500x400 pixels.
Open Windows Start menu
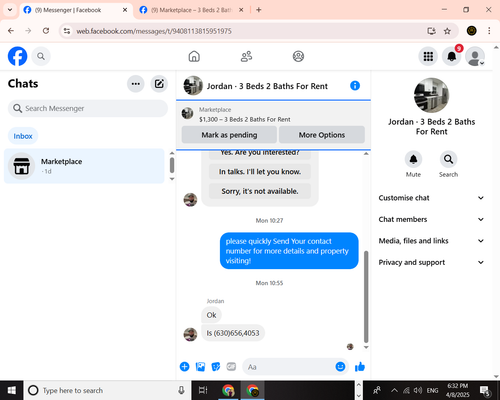click(x=12, y=390)
